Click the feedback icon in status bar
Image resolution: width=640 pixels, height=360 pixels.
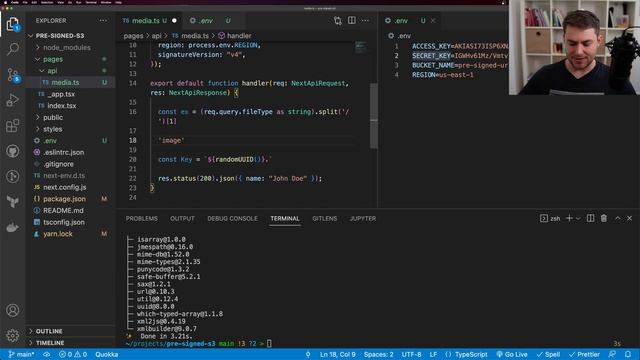[612, 354]
